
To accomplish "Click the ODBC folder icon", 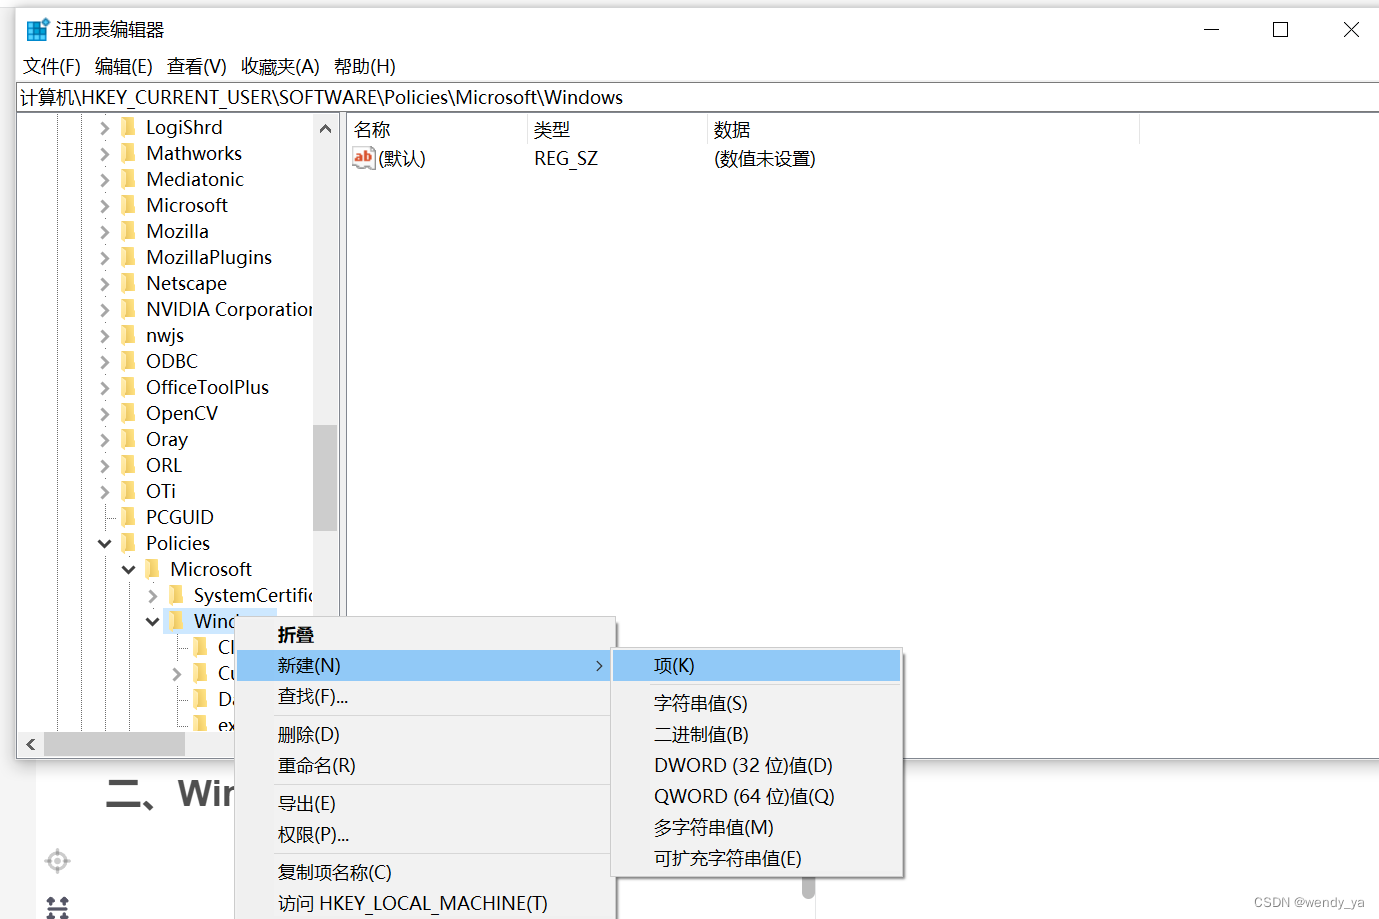I will [128, 361].
